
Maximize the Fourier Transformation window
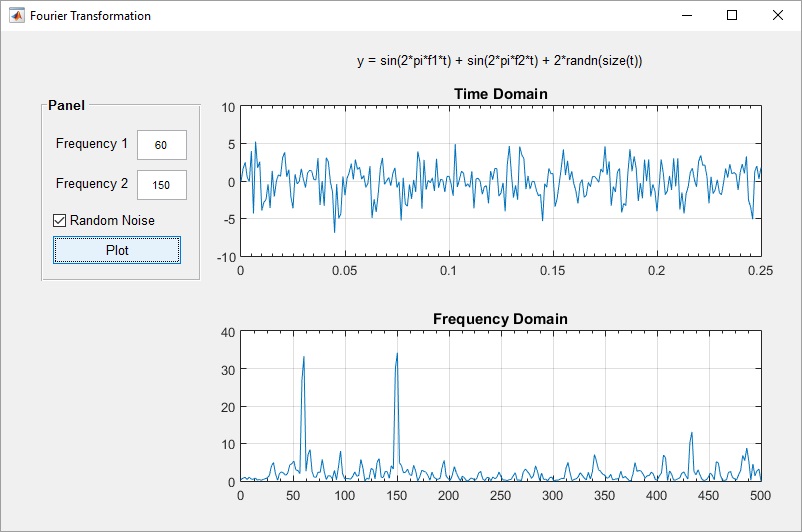(732, 16)
